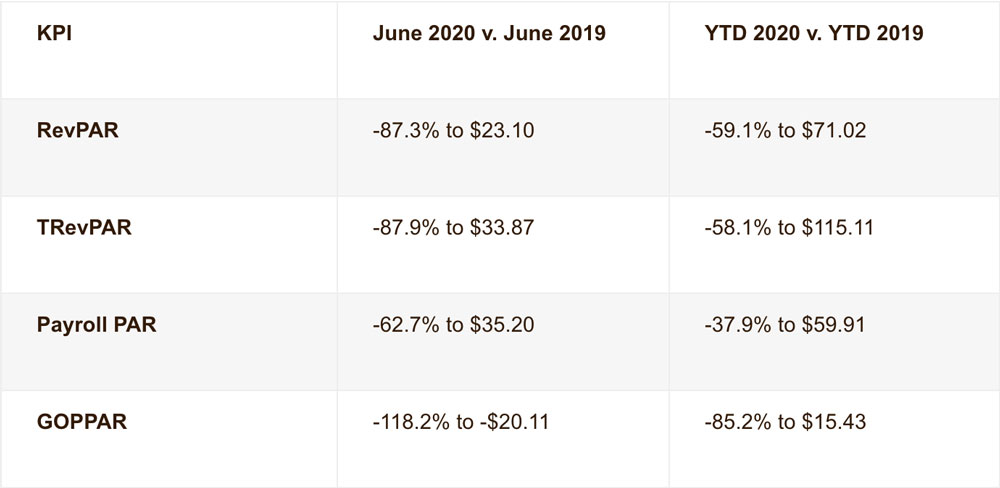The image size is (1000, 488).
Task: Click the -37.9% percentage figure
Action: 733,324
